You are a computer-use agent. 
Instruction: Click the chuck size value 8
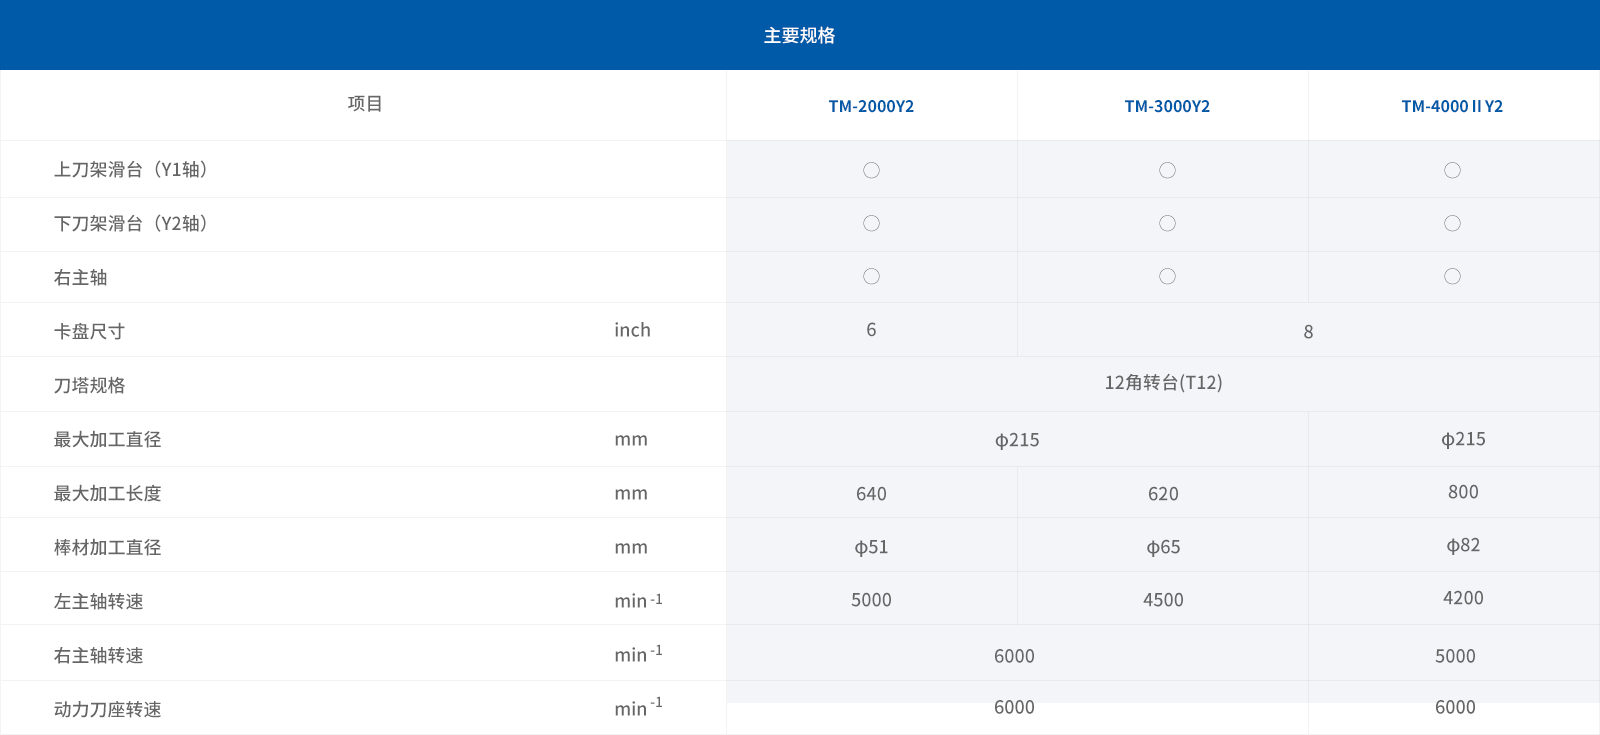1308,332
